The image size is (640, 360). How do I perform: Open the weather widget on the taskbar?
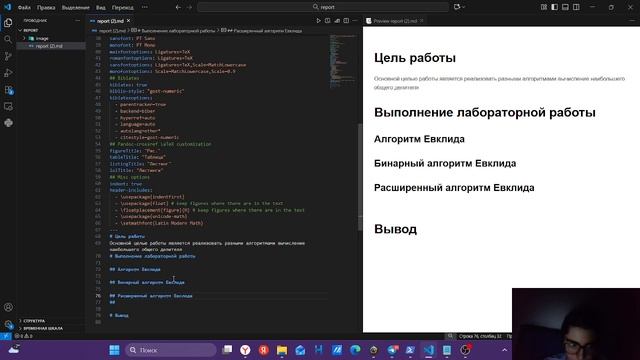click(x=14, y=350)
